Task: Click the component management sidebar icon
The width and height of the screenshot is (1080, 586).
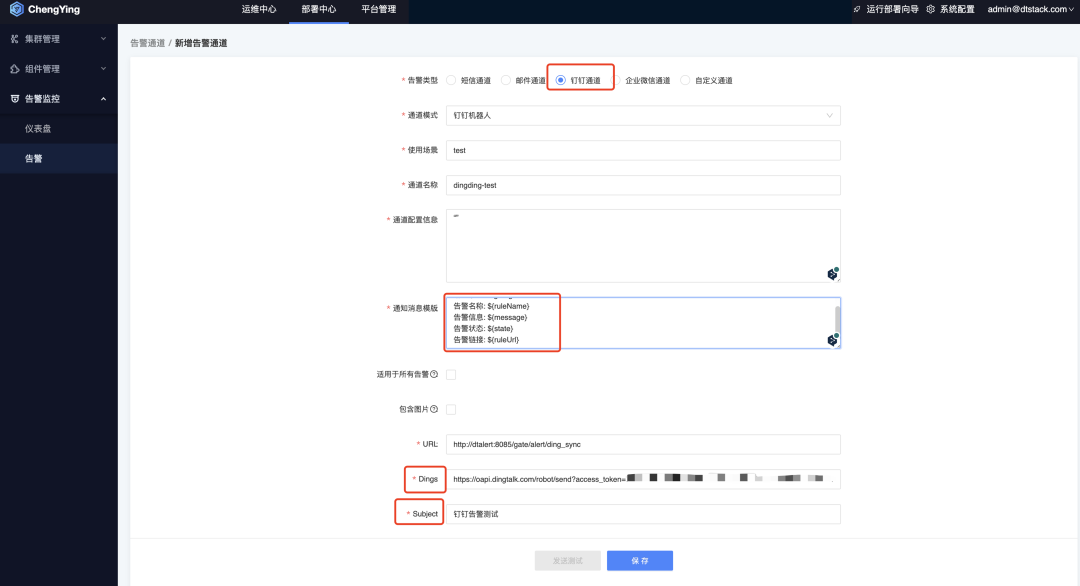Action: coord(14,69)
